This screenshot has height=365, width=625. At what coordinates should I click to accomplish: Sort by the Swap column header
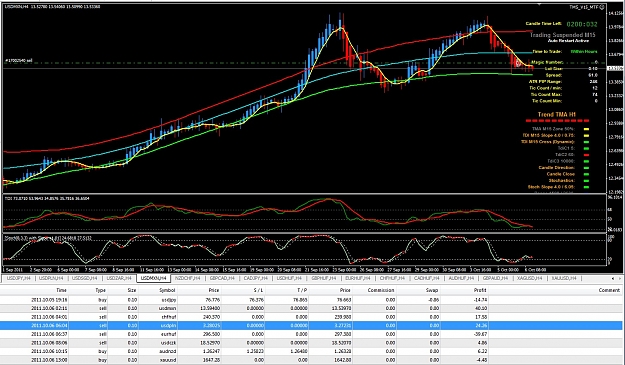click(432, 290)
